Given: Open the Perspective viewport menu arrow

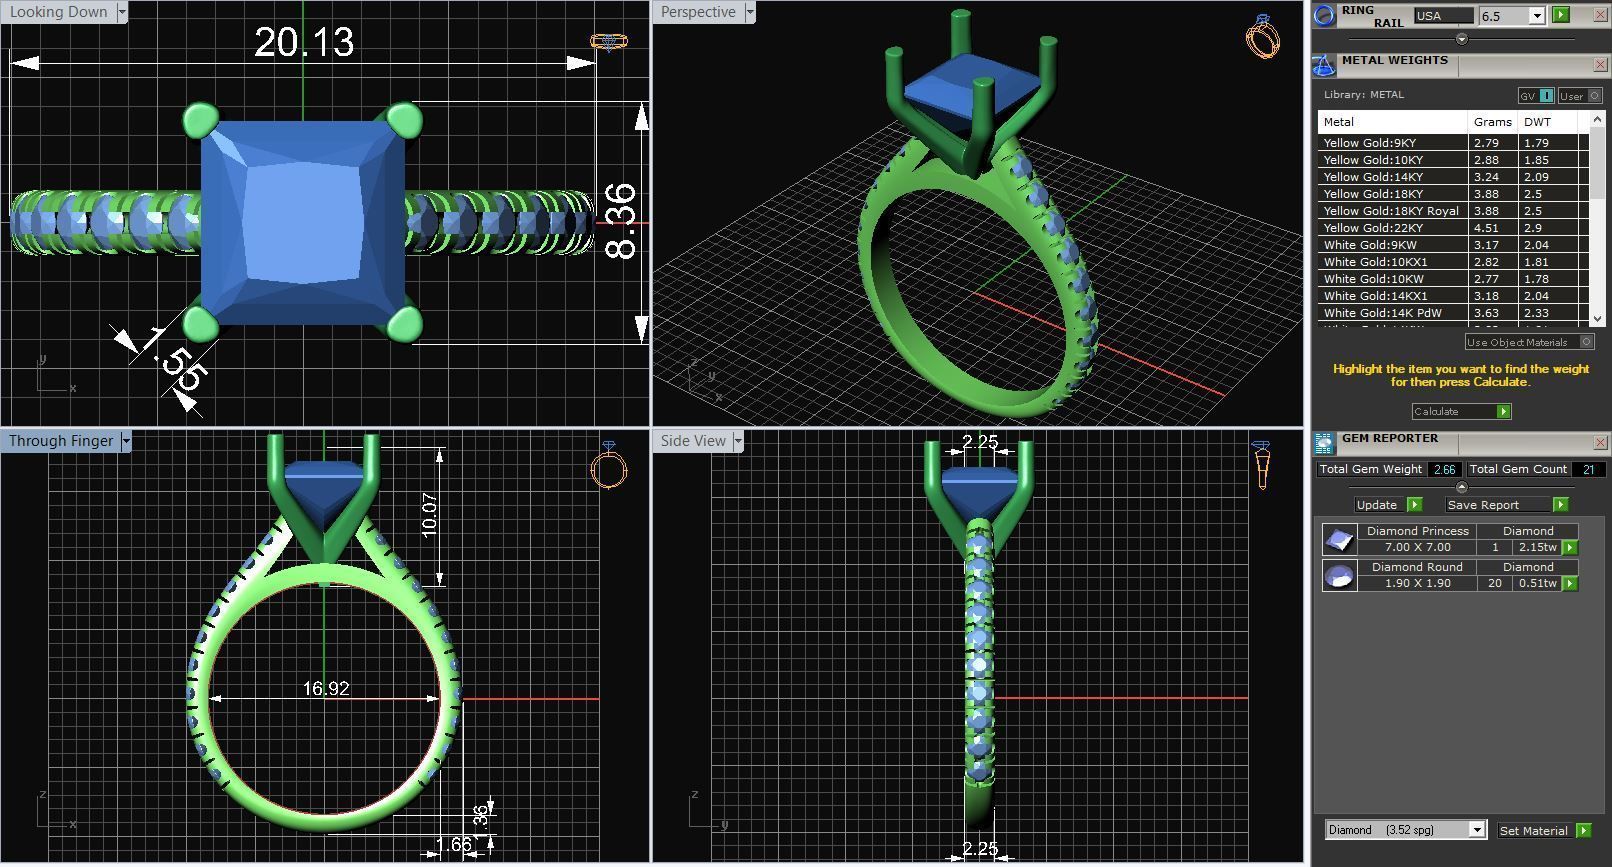Looking at the screenshot, I should pyautogui.click(x=750, y=12).
